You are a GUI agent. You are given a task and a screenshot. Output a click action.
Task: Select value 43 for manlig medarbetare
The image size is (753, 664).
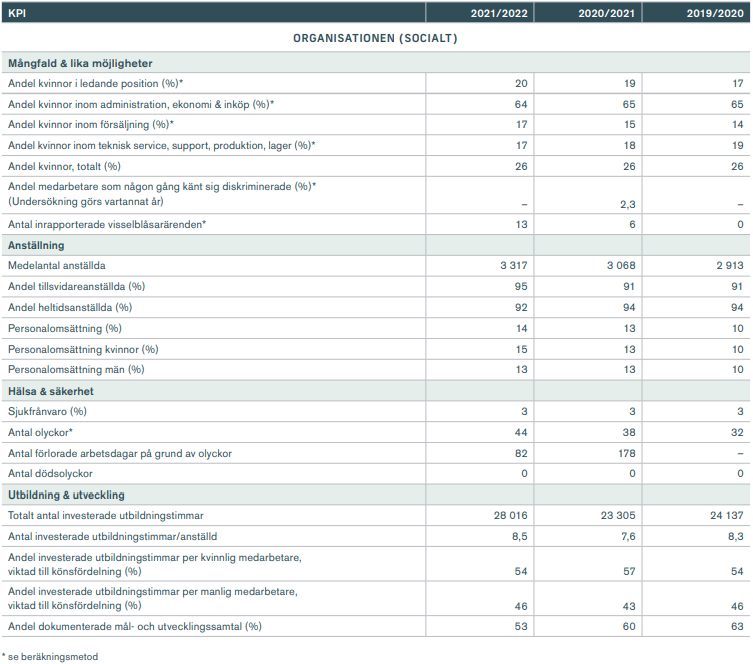629,607
